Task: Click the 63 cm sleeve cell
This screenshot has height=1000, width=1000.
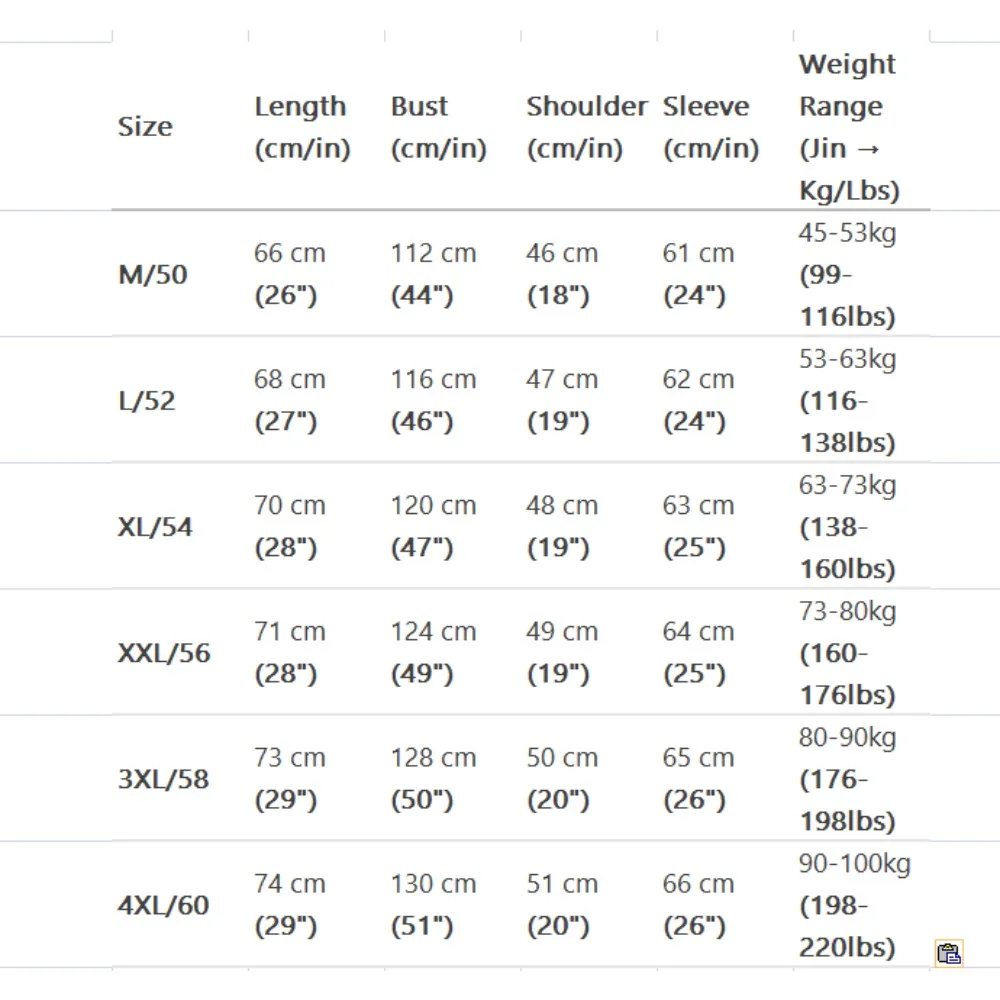Action: pos(698,527)
